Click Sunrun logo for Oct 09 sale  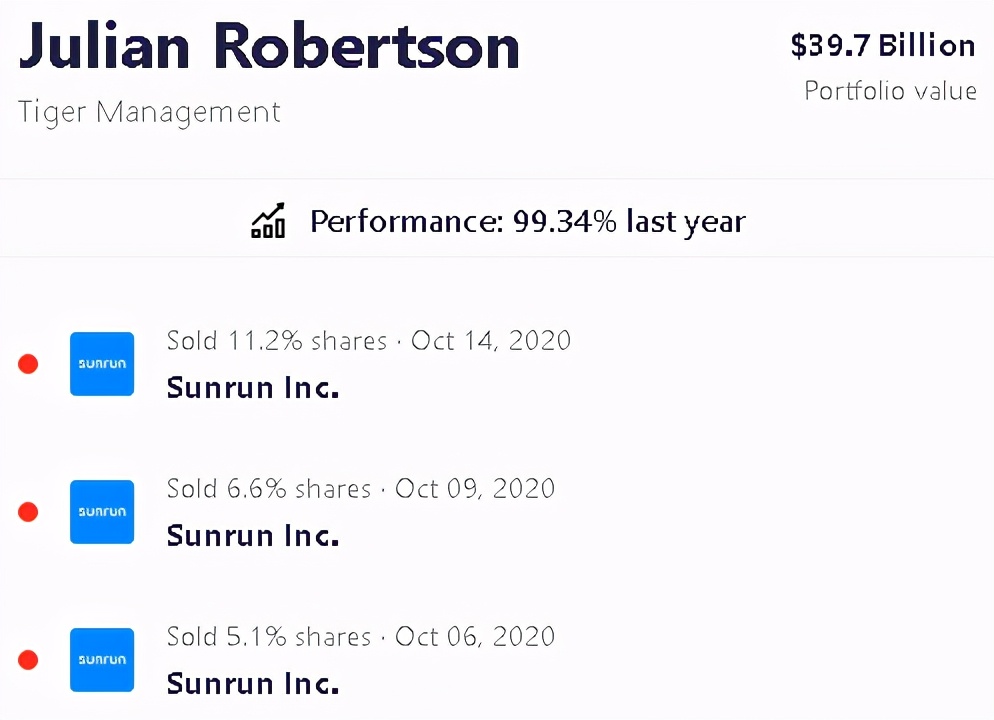pos(102,512)
